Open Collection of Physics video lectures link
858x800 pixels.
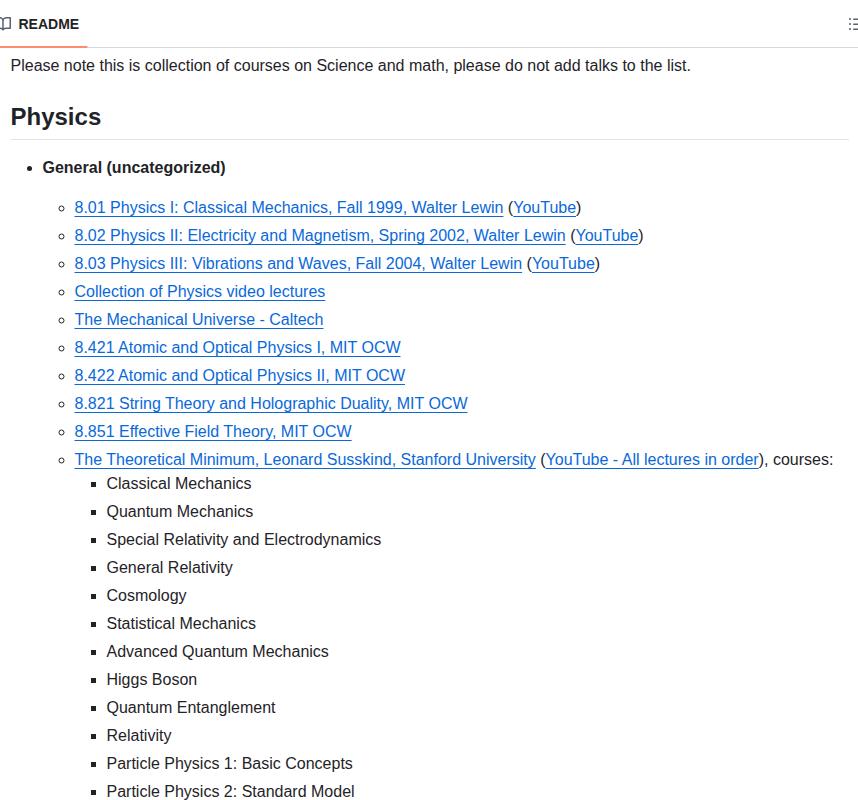point(200,292)
